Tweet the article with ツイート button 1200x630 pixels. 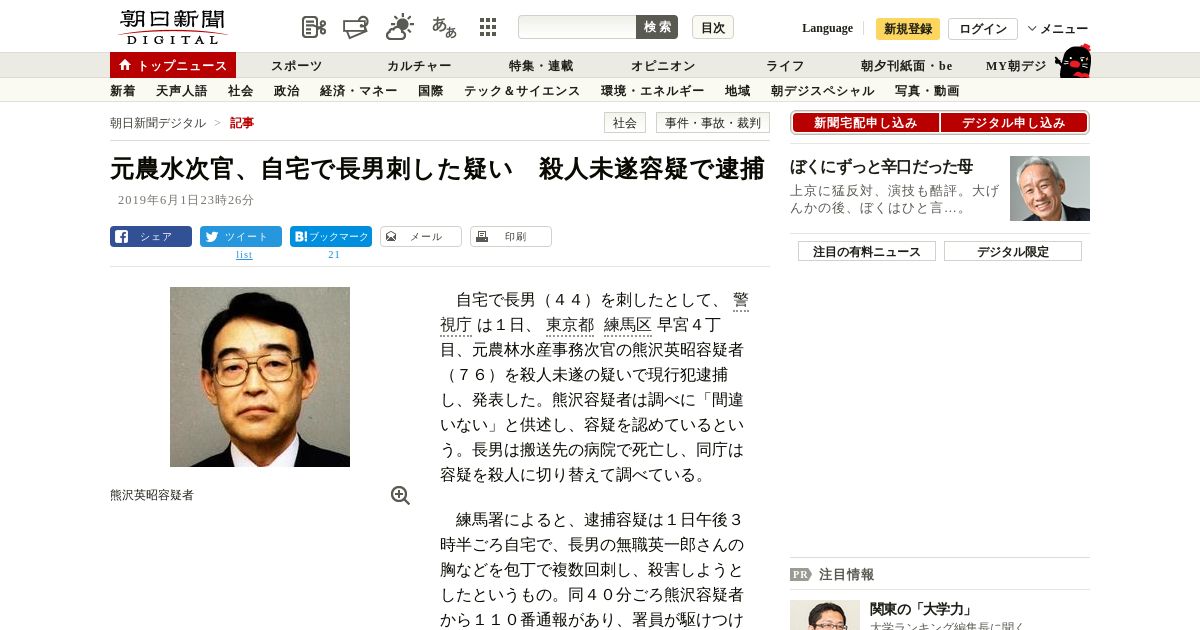pyautogui.click(x=241, y=237)
